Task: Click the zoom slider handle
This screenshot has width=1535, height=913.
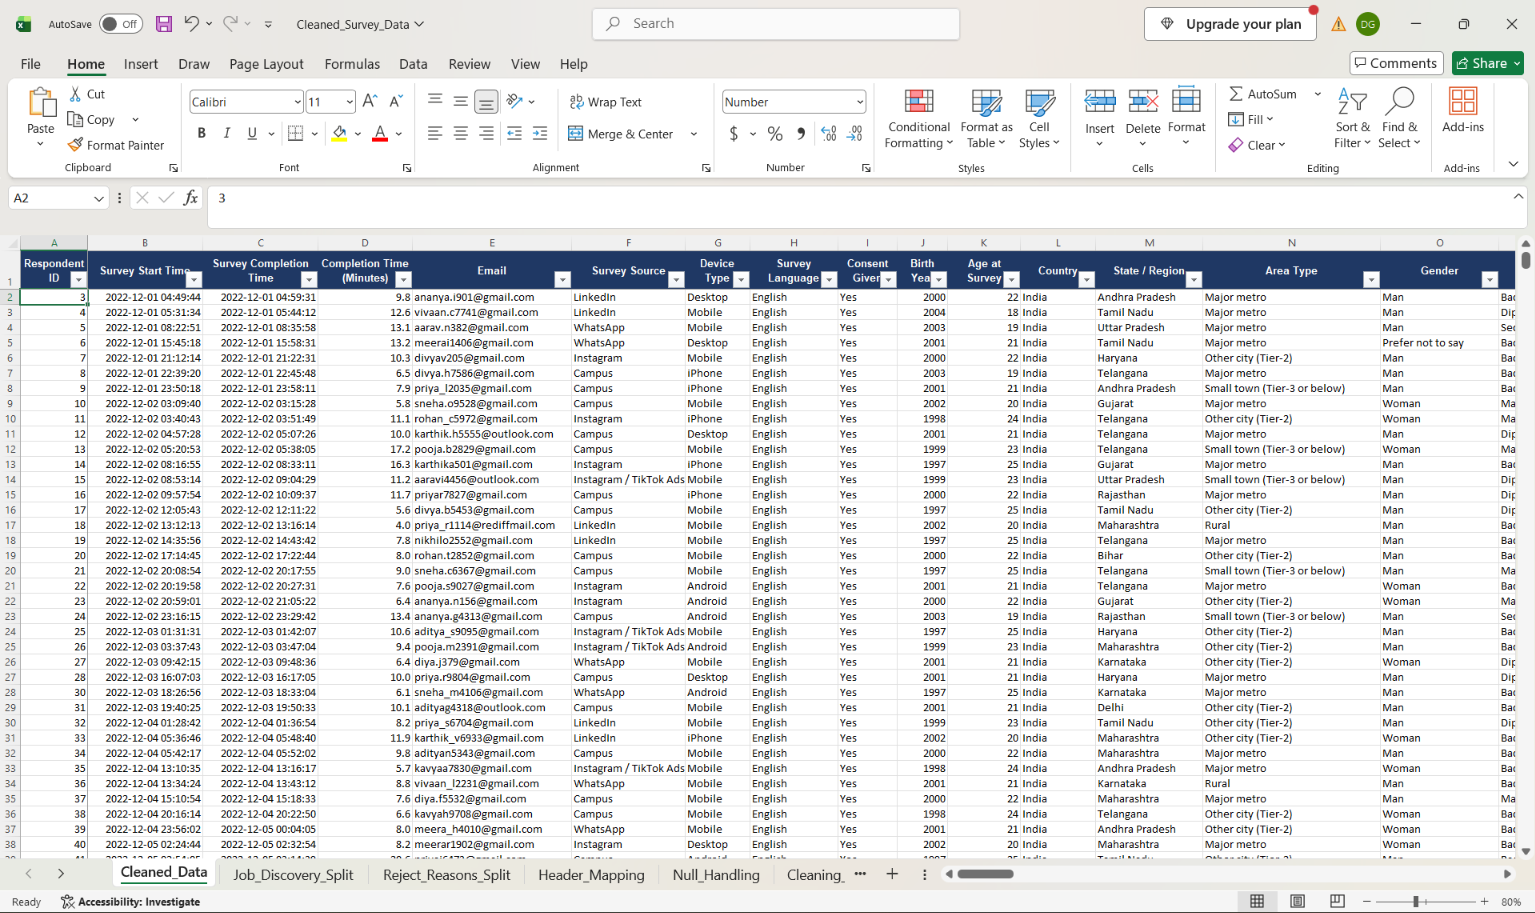Action: tap(1416, 902)
